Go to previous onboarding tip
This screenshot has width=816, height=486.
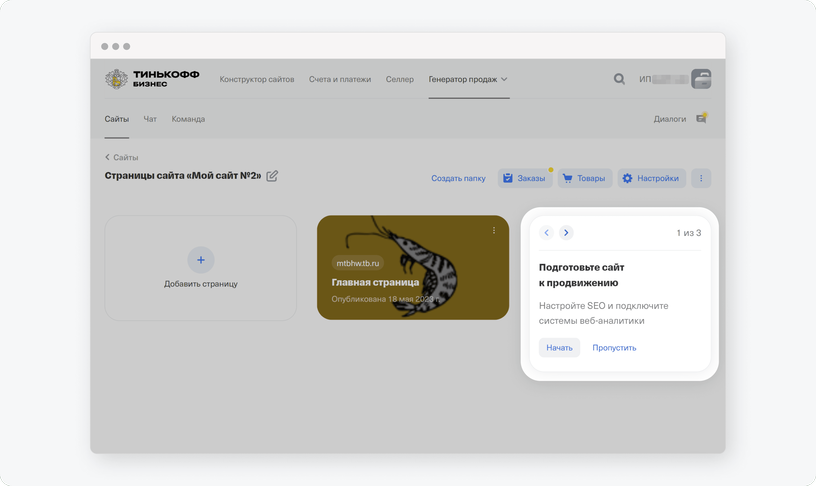[x=546, y=233]
